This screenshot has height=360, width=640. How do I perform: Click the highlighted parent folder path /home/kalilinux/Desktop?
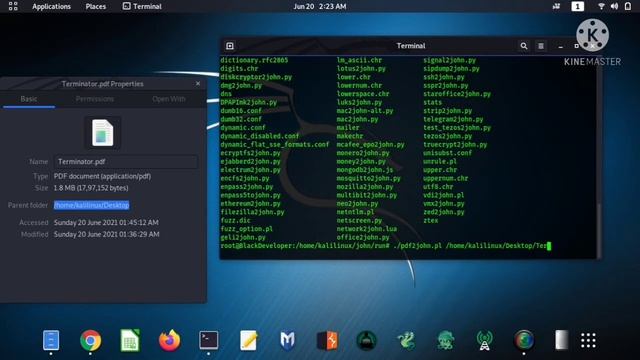91,205
